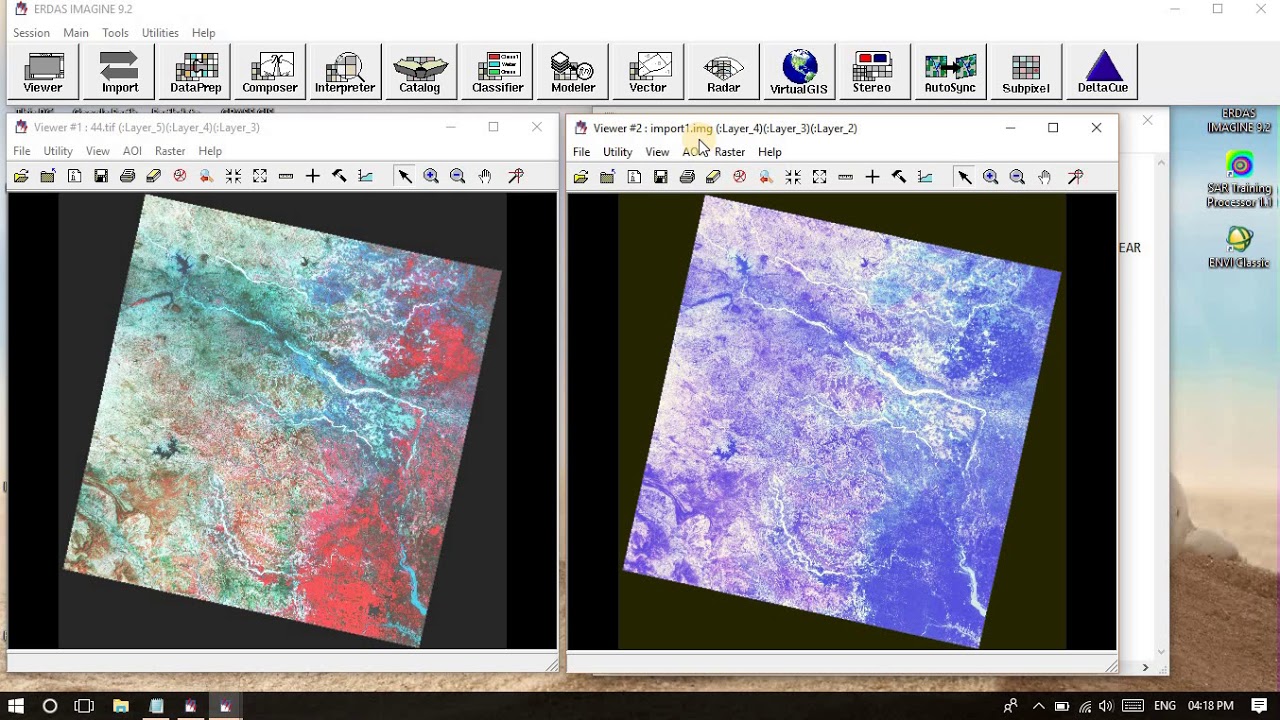Open Utility menu in Viewer #1
The width and height of the screenshot is (1280, 720).
58,151
